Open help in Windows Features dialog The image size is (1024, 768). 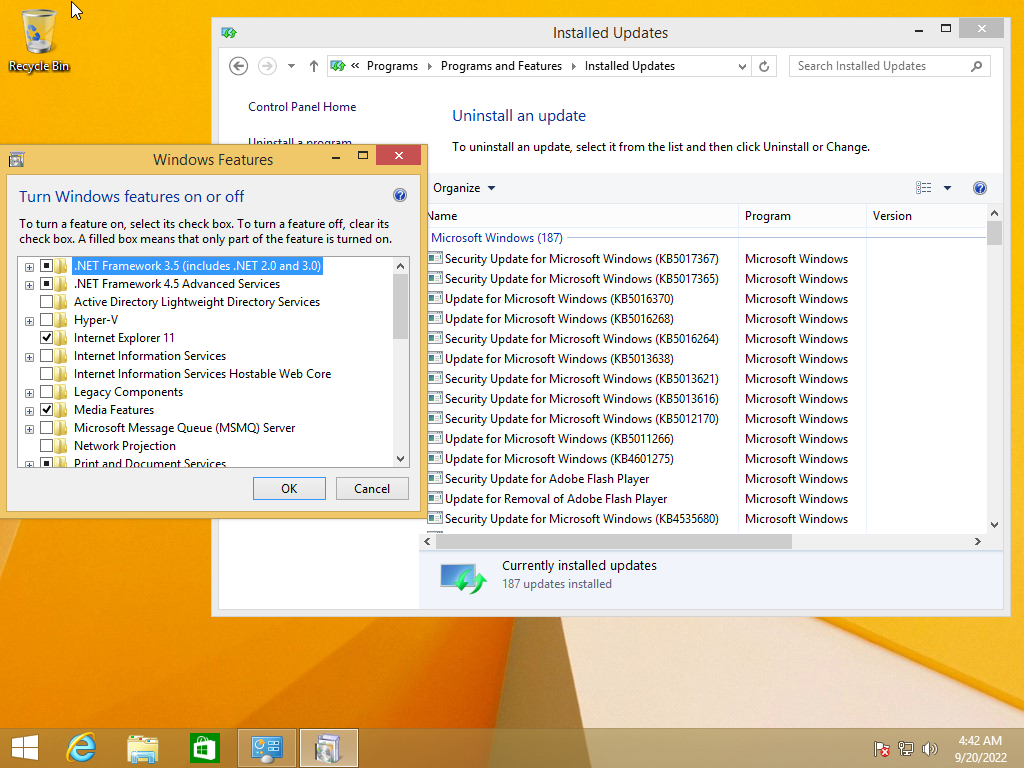(400, 195)
